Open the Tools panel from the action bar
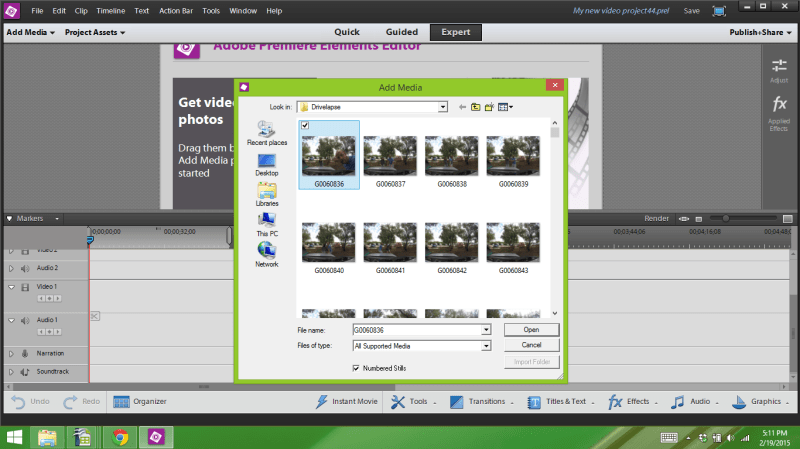 [x=414, y=402]
